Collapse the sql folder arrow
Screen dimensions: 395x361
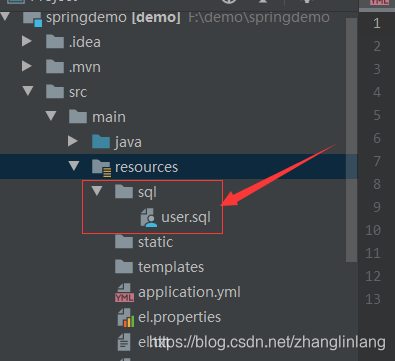pos(97,191)
